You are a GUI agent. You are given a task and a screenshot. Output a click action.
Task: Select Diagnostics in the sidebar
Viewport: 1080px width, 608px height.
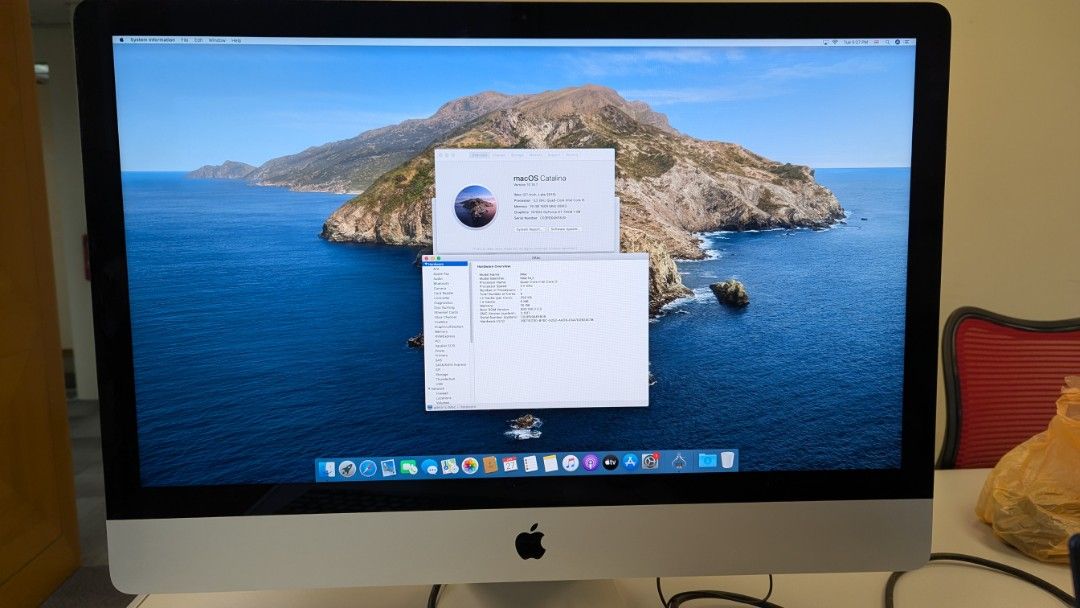click(x=443, y=302)
